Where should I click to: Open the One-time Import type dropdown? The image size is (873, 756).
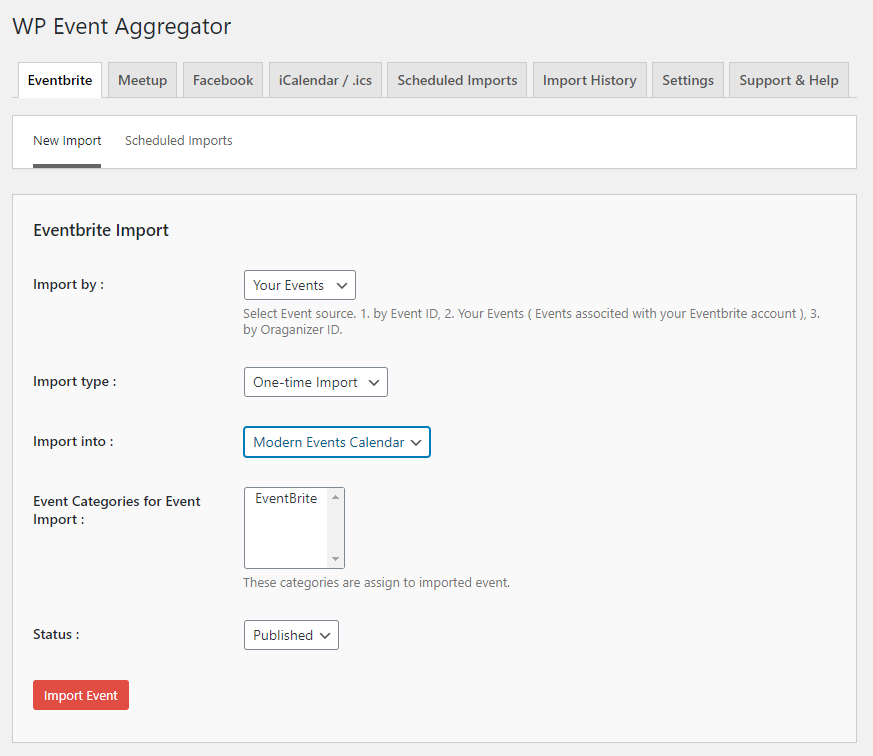click(x=315, y=382)
